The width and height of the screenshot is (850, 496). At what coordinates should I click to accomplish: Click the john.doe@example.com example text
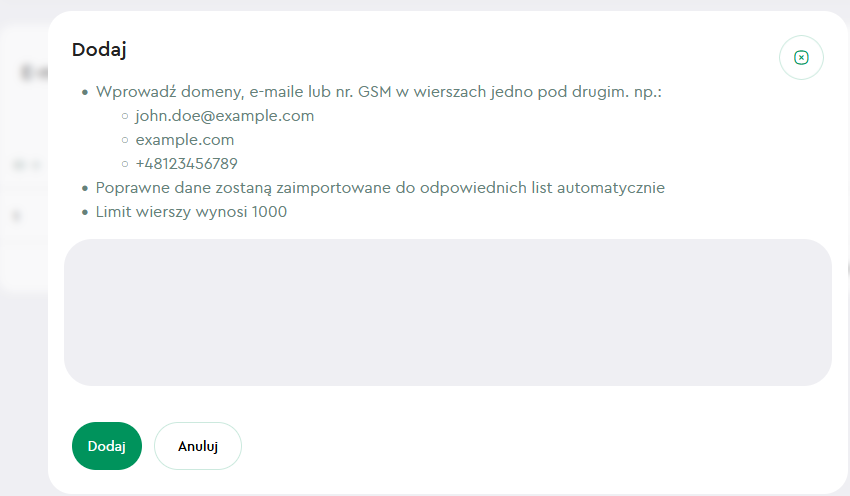pyautogui.click(x=225, y=116)
